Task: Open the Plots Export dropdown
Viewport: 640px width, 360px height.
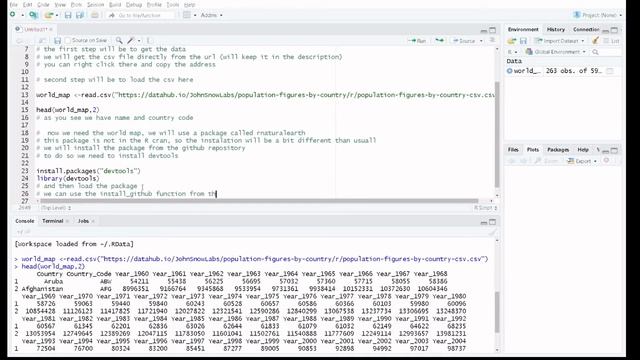Action: click(582, 161)
